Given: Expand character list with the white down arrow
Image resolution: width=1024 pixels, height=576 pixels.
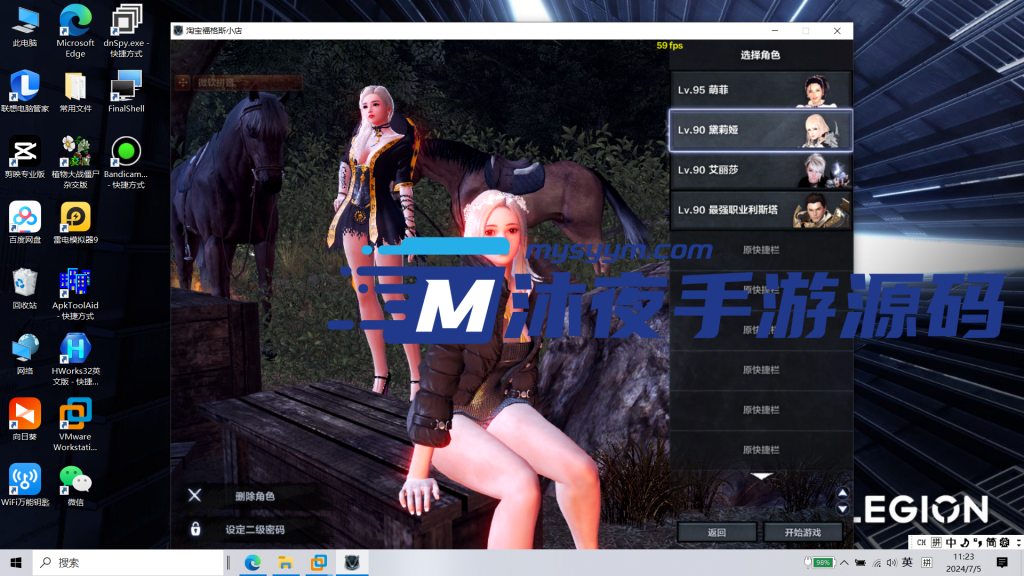Looking at the screenshot, I should click(x=761, y=476).
